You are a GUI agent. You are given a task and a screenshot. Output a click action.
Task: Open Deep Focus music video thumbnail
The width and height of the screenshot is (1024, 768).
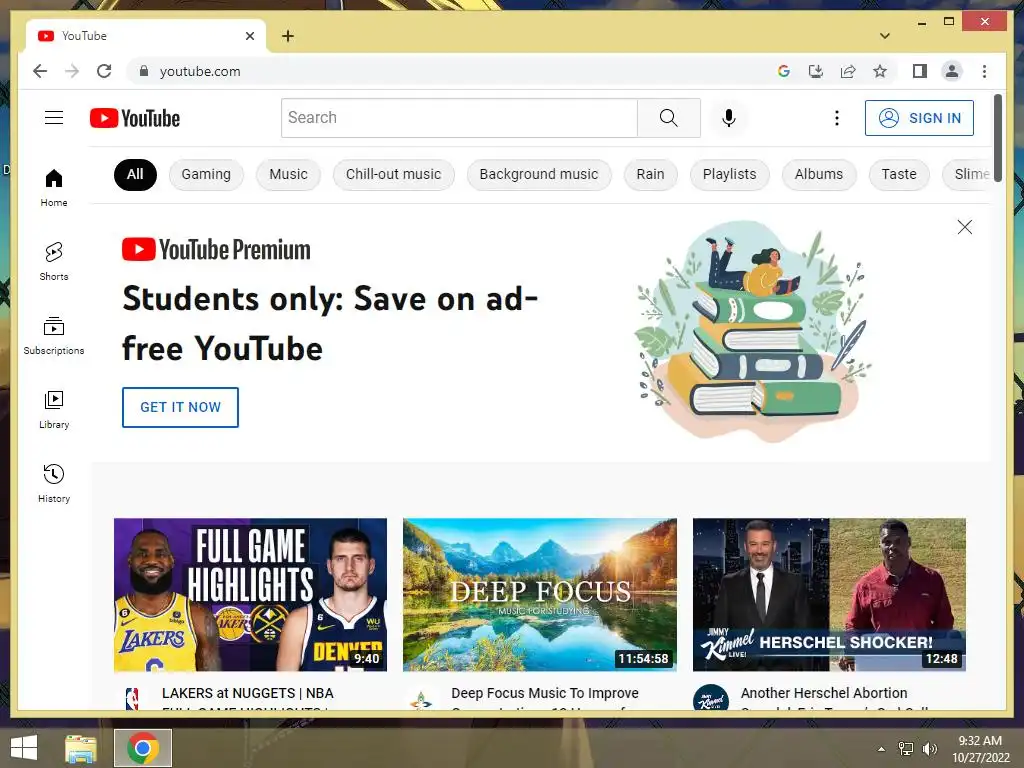click(x=540, y=595)
